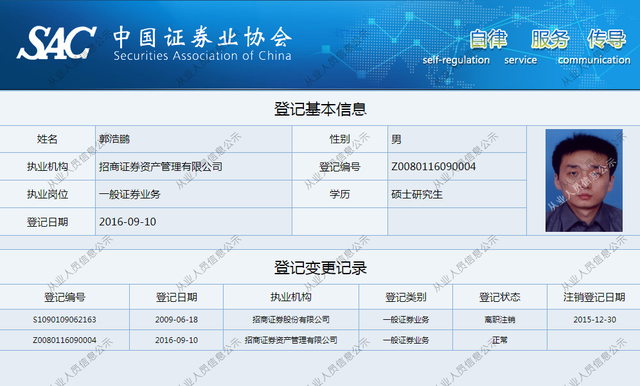Click the 注销登记日期 column header
The width and height of the screenshot is (640, 386).
tap(594, 297)
